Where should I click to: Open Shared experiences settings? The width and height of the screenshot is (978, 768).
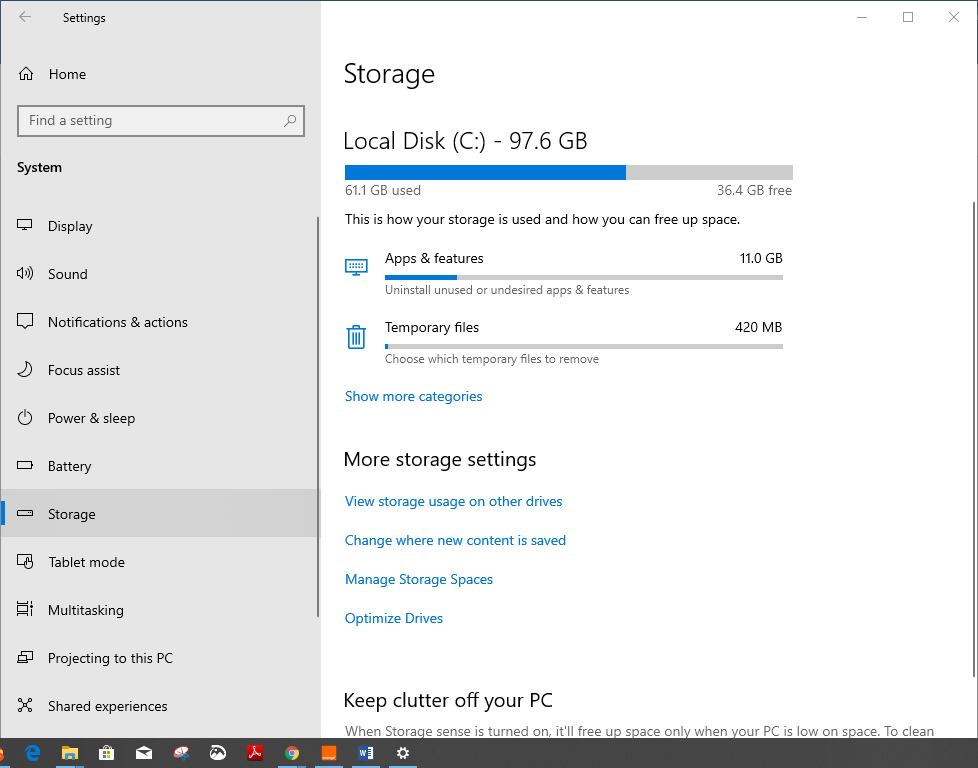click(107, 706)
